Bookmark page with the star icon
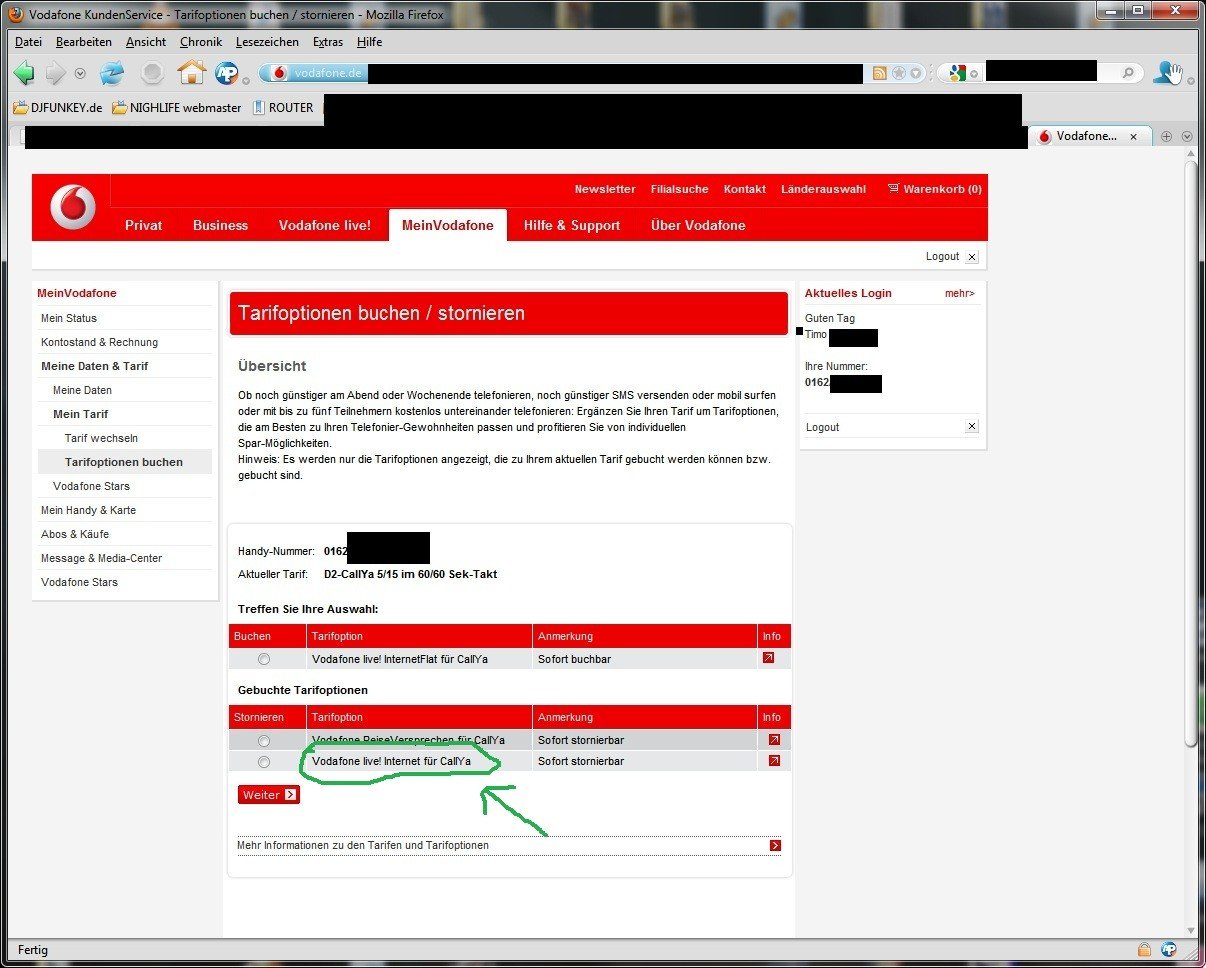The width and height of the screenshot is (1206, 968). point(899,73)
